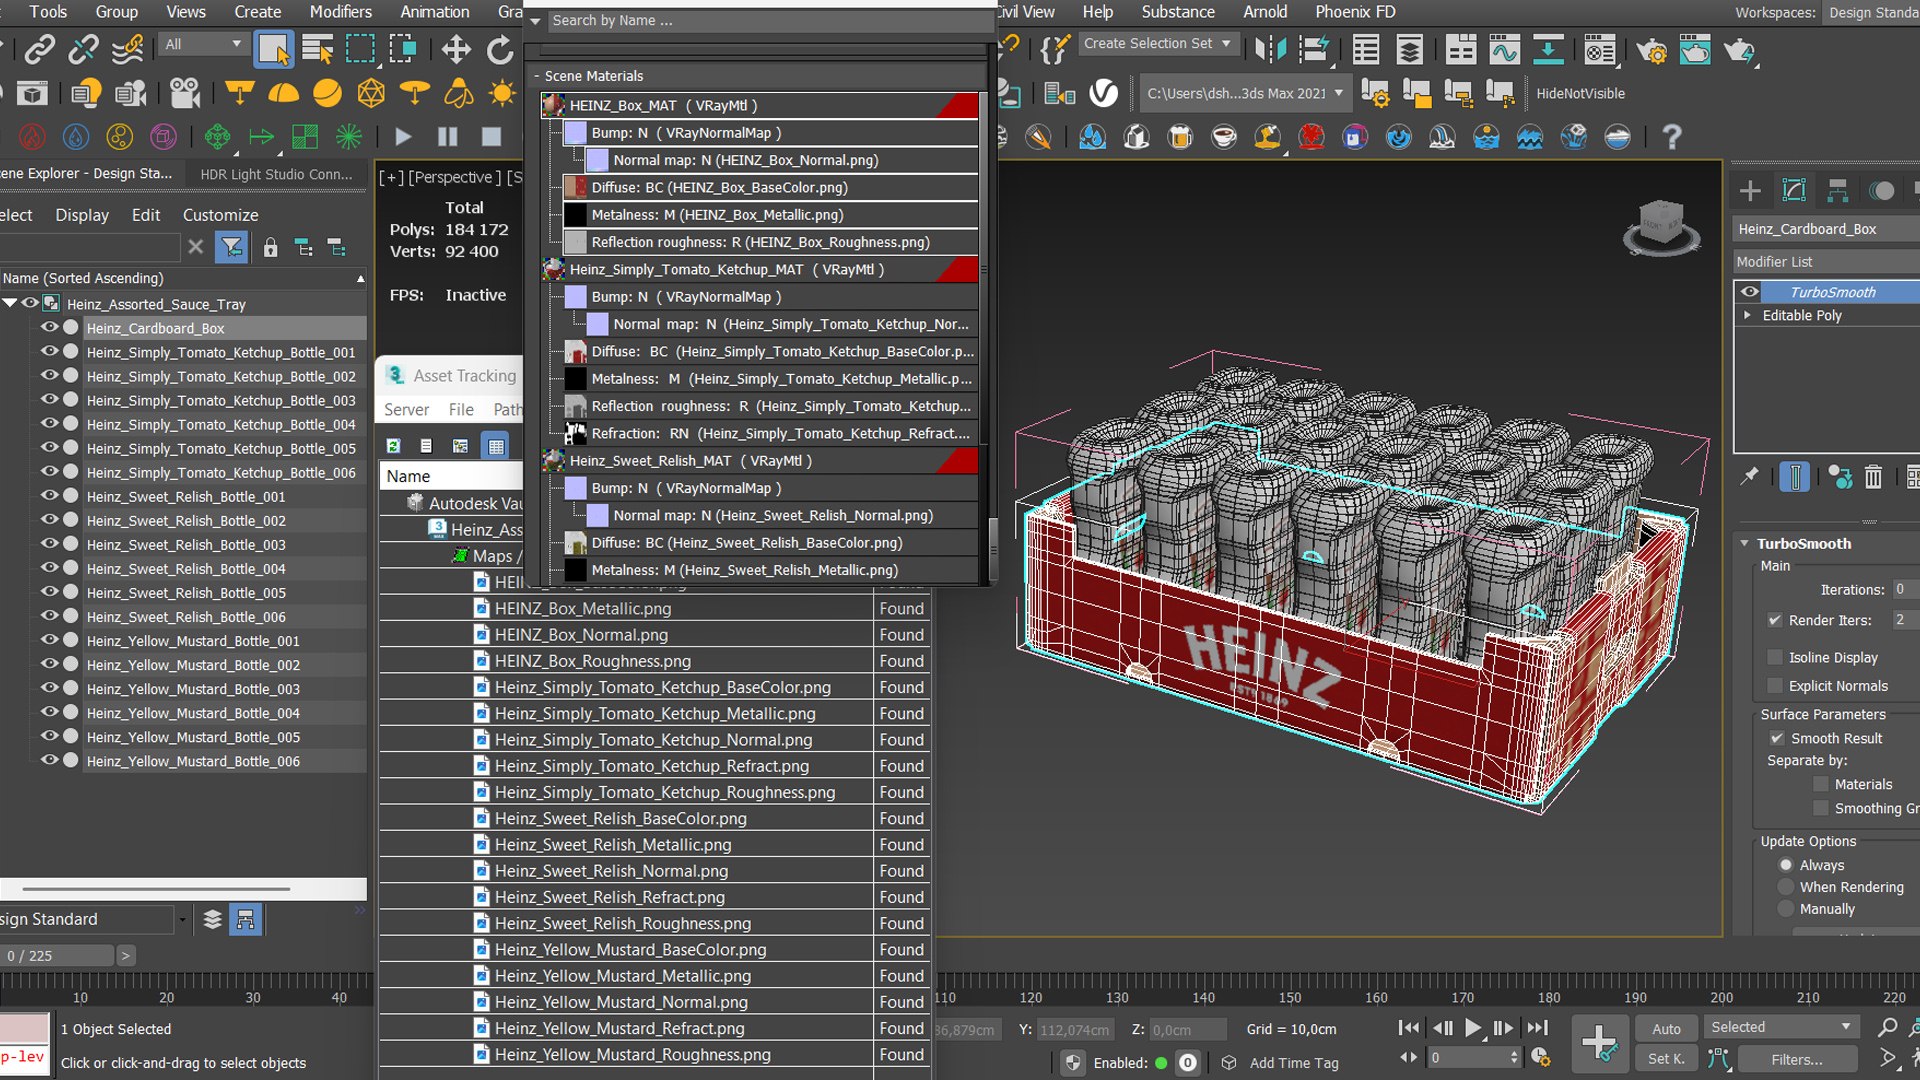This screenshot has height=1080, width=1920.
Task: Click the Link selection chain icon
Action: click(40, 49)
